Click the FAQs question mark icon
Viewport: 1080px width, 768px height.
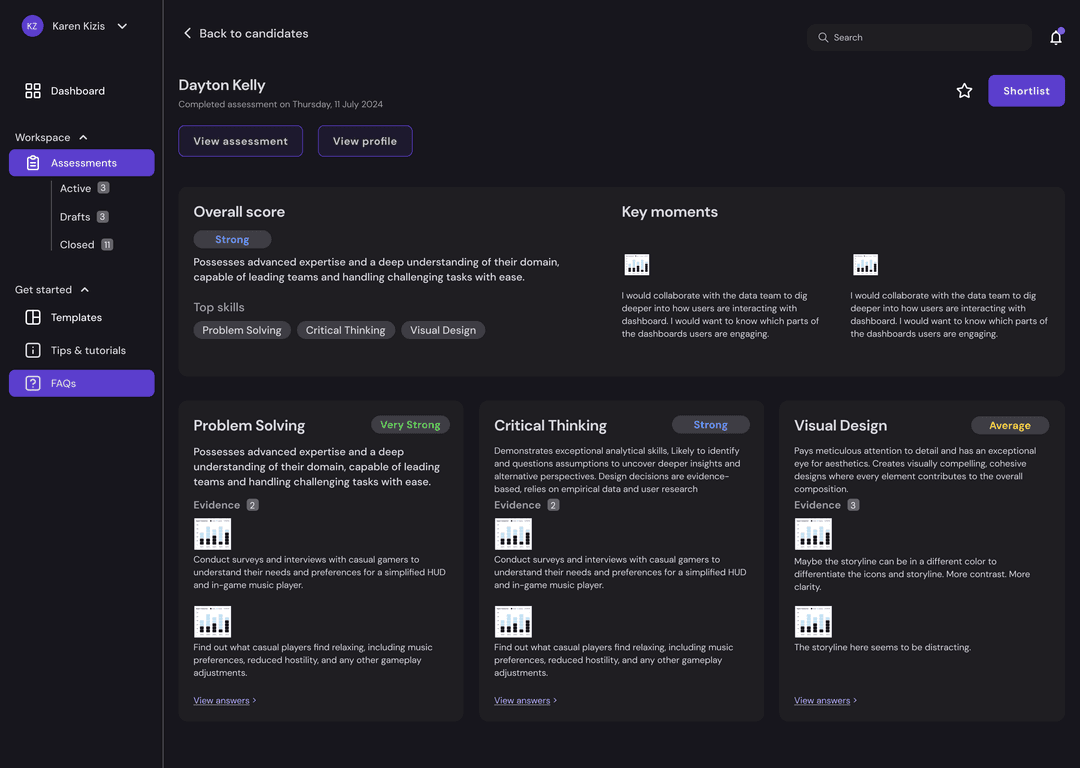pos(33,384)
